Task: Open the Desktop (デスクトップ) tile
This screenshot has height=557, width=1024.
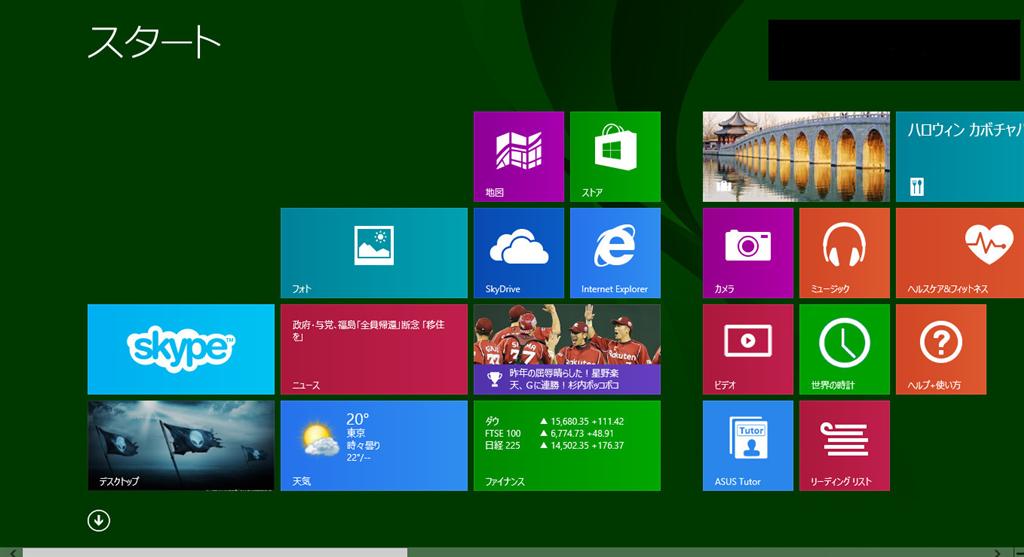Action: 181,445
